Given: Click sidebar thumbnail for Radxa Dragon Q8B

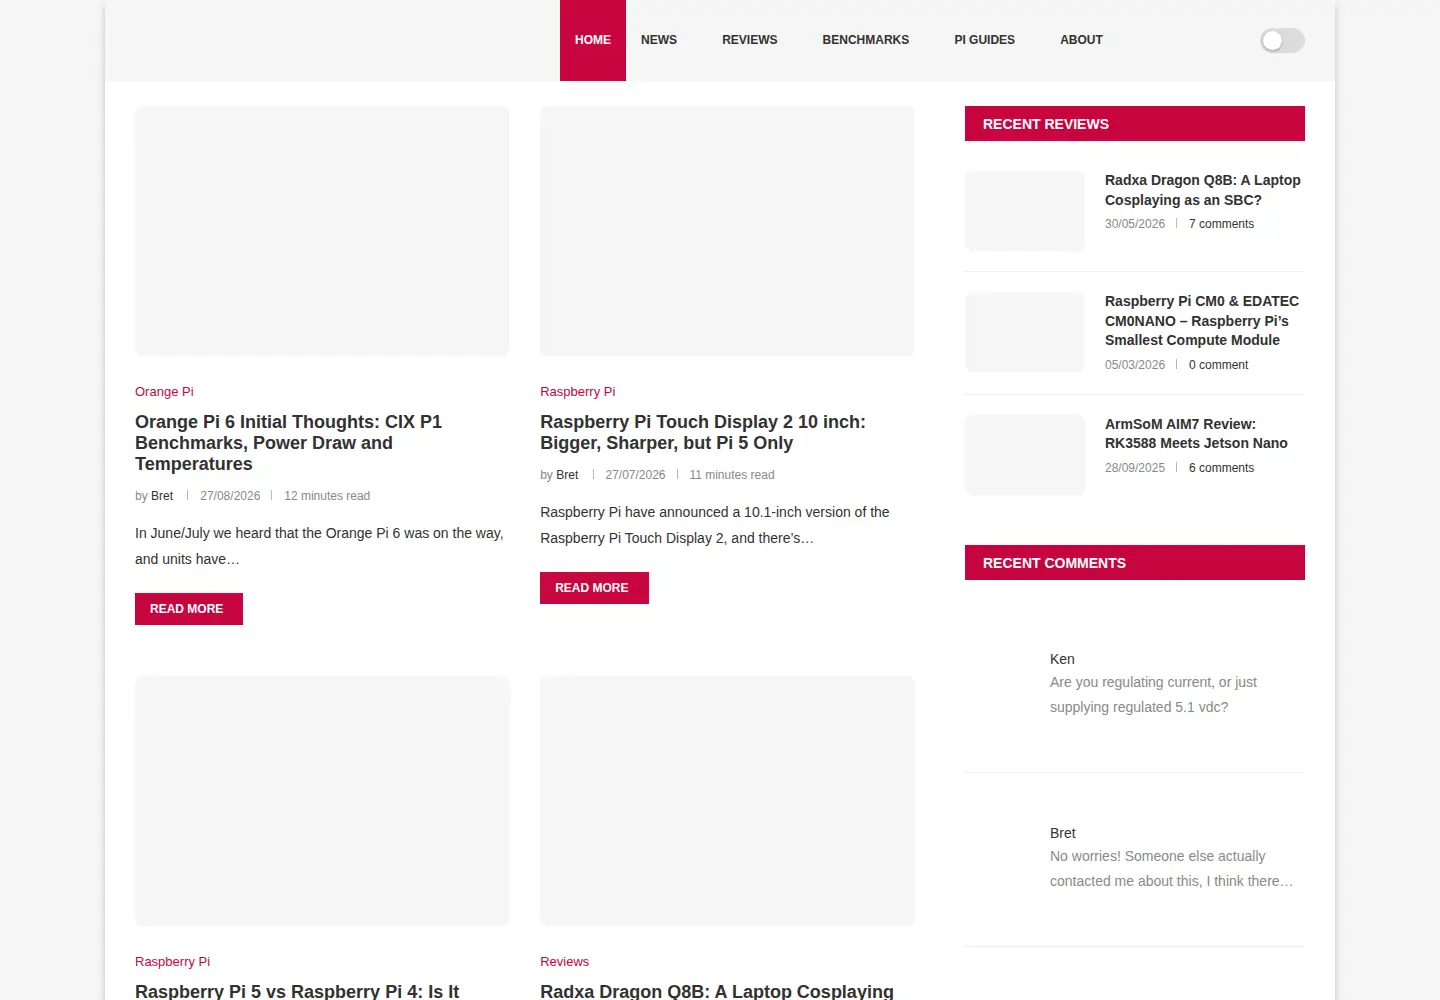Looking at the screenshot, I should [x=1025, y=211].
